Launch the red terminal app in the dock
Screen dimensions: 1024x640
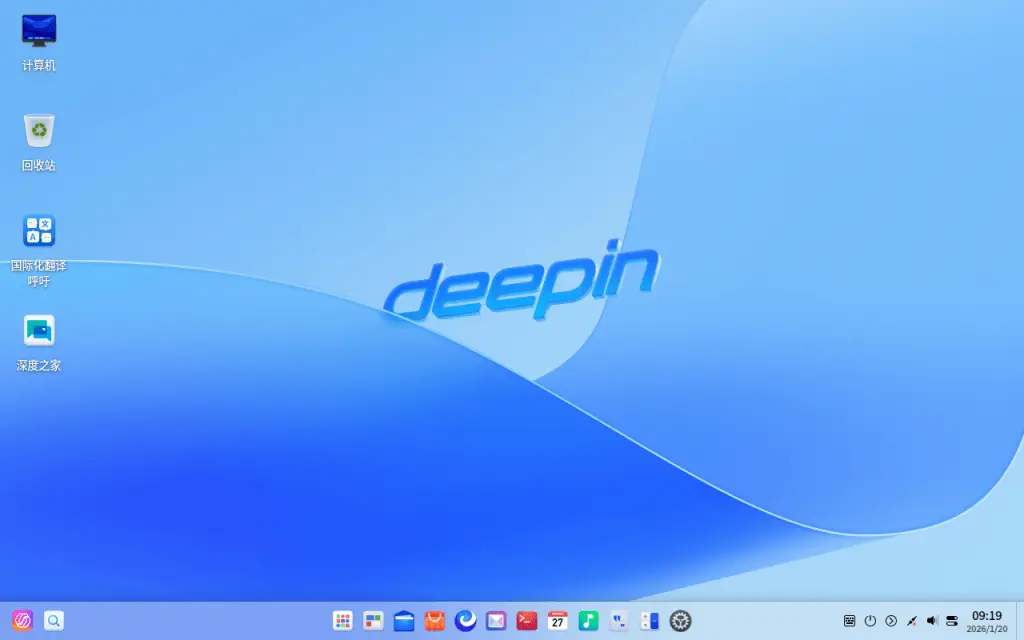click(527, 621)
